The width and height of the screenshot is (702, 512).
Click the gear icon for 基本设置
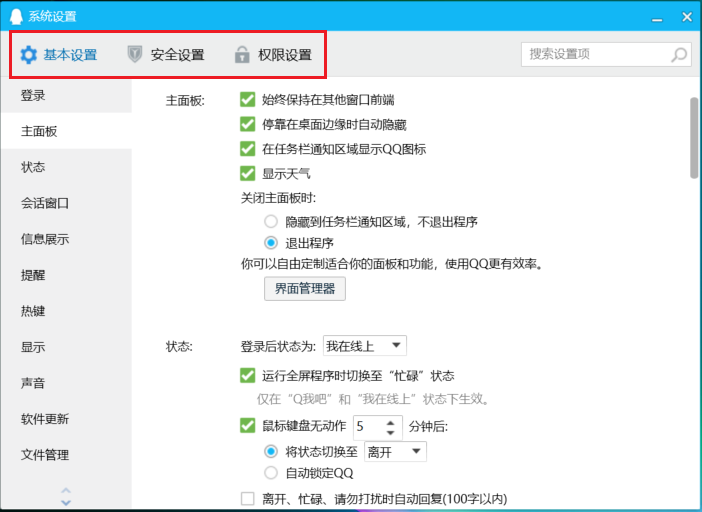[29, 55]
